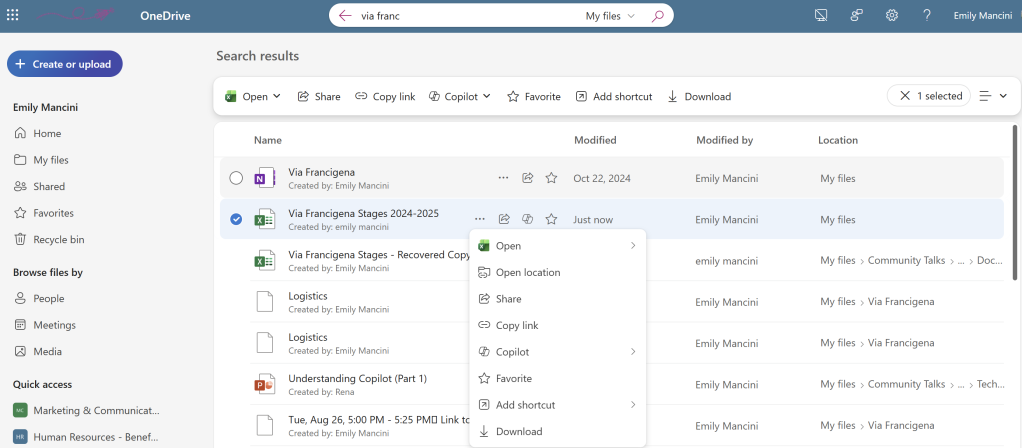Viewport: 1022px width, 448px height.
Task: Open the settings gear icon
Action: pyautogui.click(x=892, y=15)
